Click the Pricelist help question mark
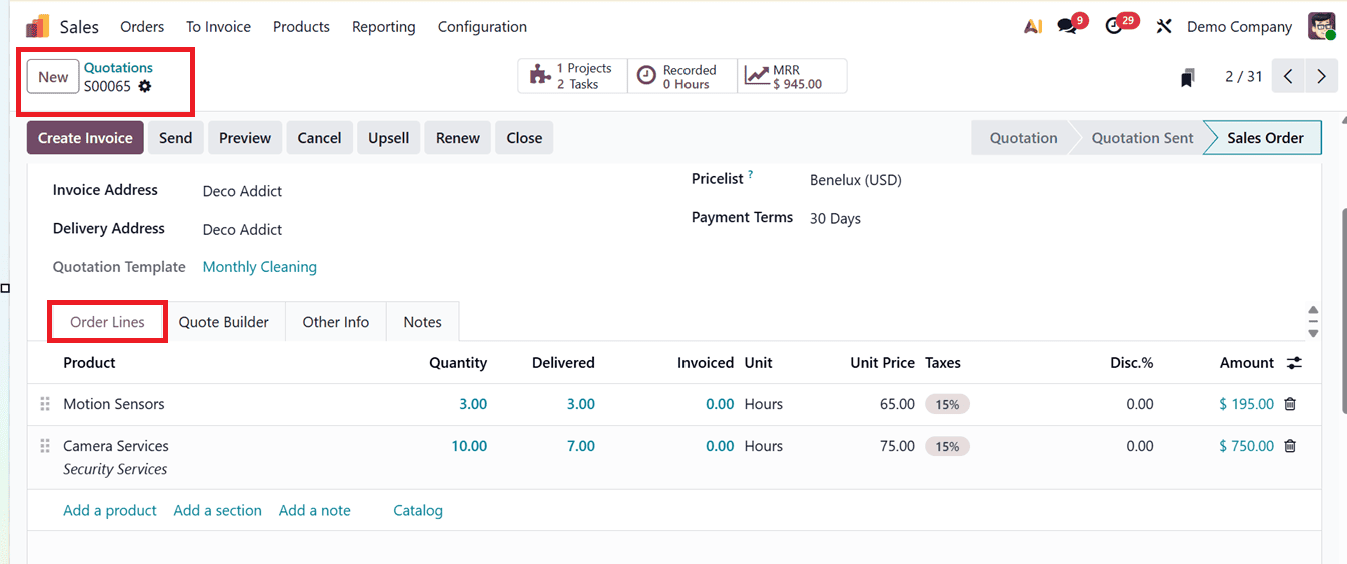The width and height of the screenshot is (1347, 564). [751, 175]
